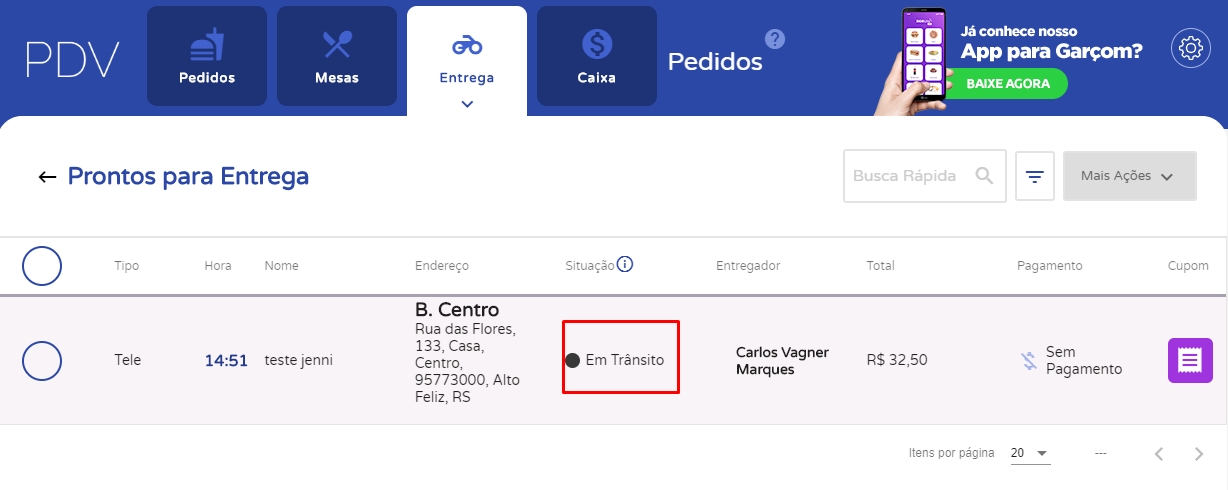1228x490 pixels.
Task: Expand the Mais Ações dropdown
Action: [x=1129, y=176]
